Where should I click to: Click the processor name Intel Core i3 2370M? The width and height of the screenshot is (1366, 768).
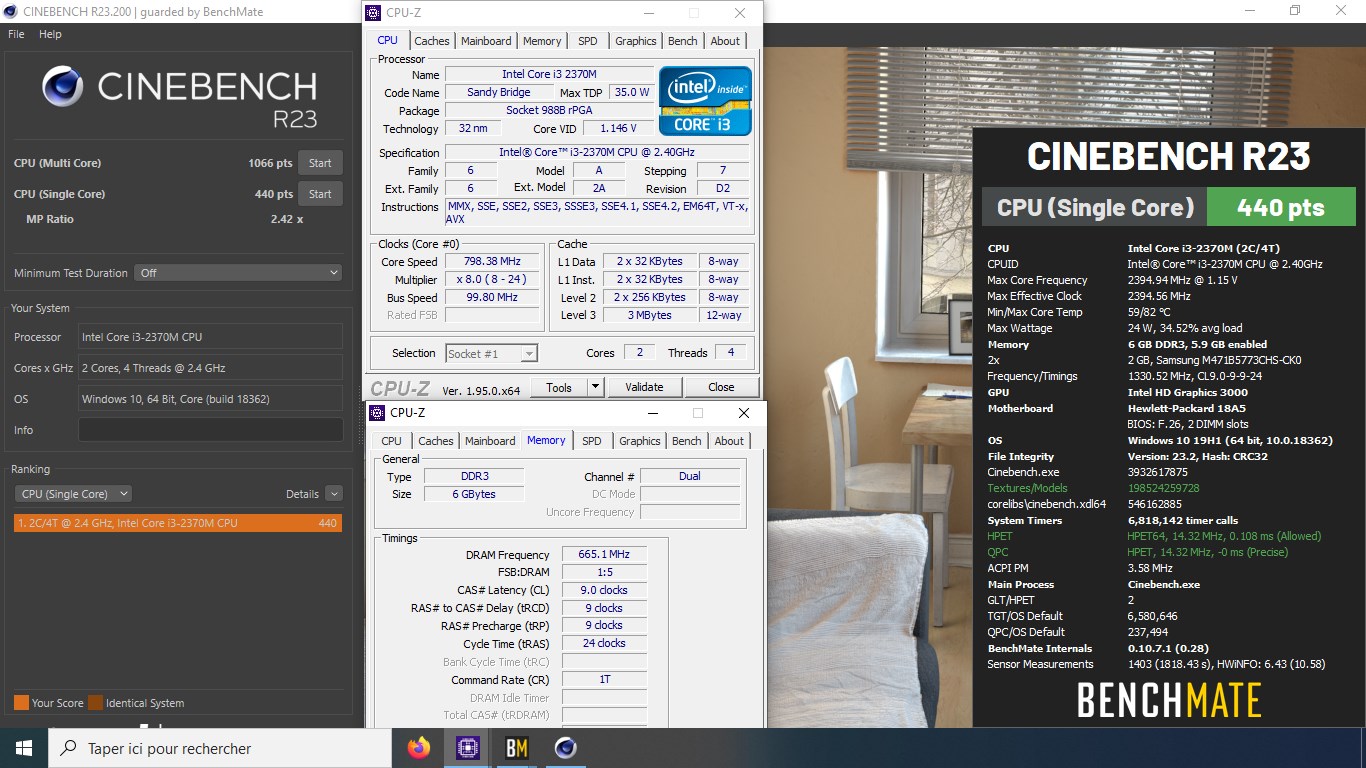coord(549,74)
